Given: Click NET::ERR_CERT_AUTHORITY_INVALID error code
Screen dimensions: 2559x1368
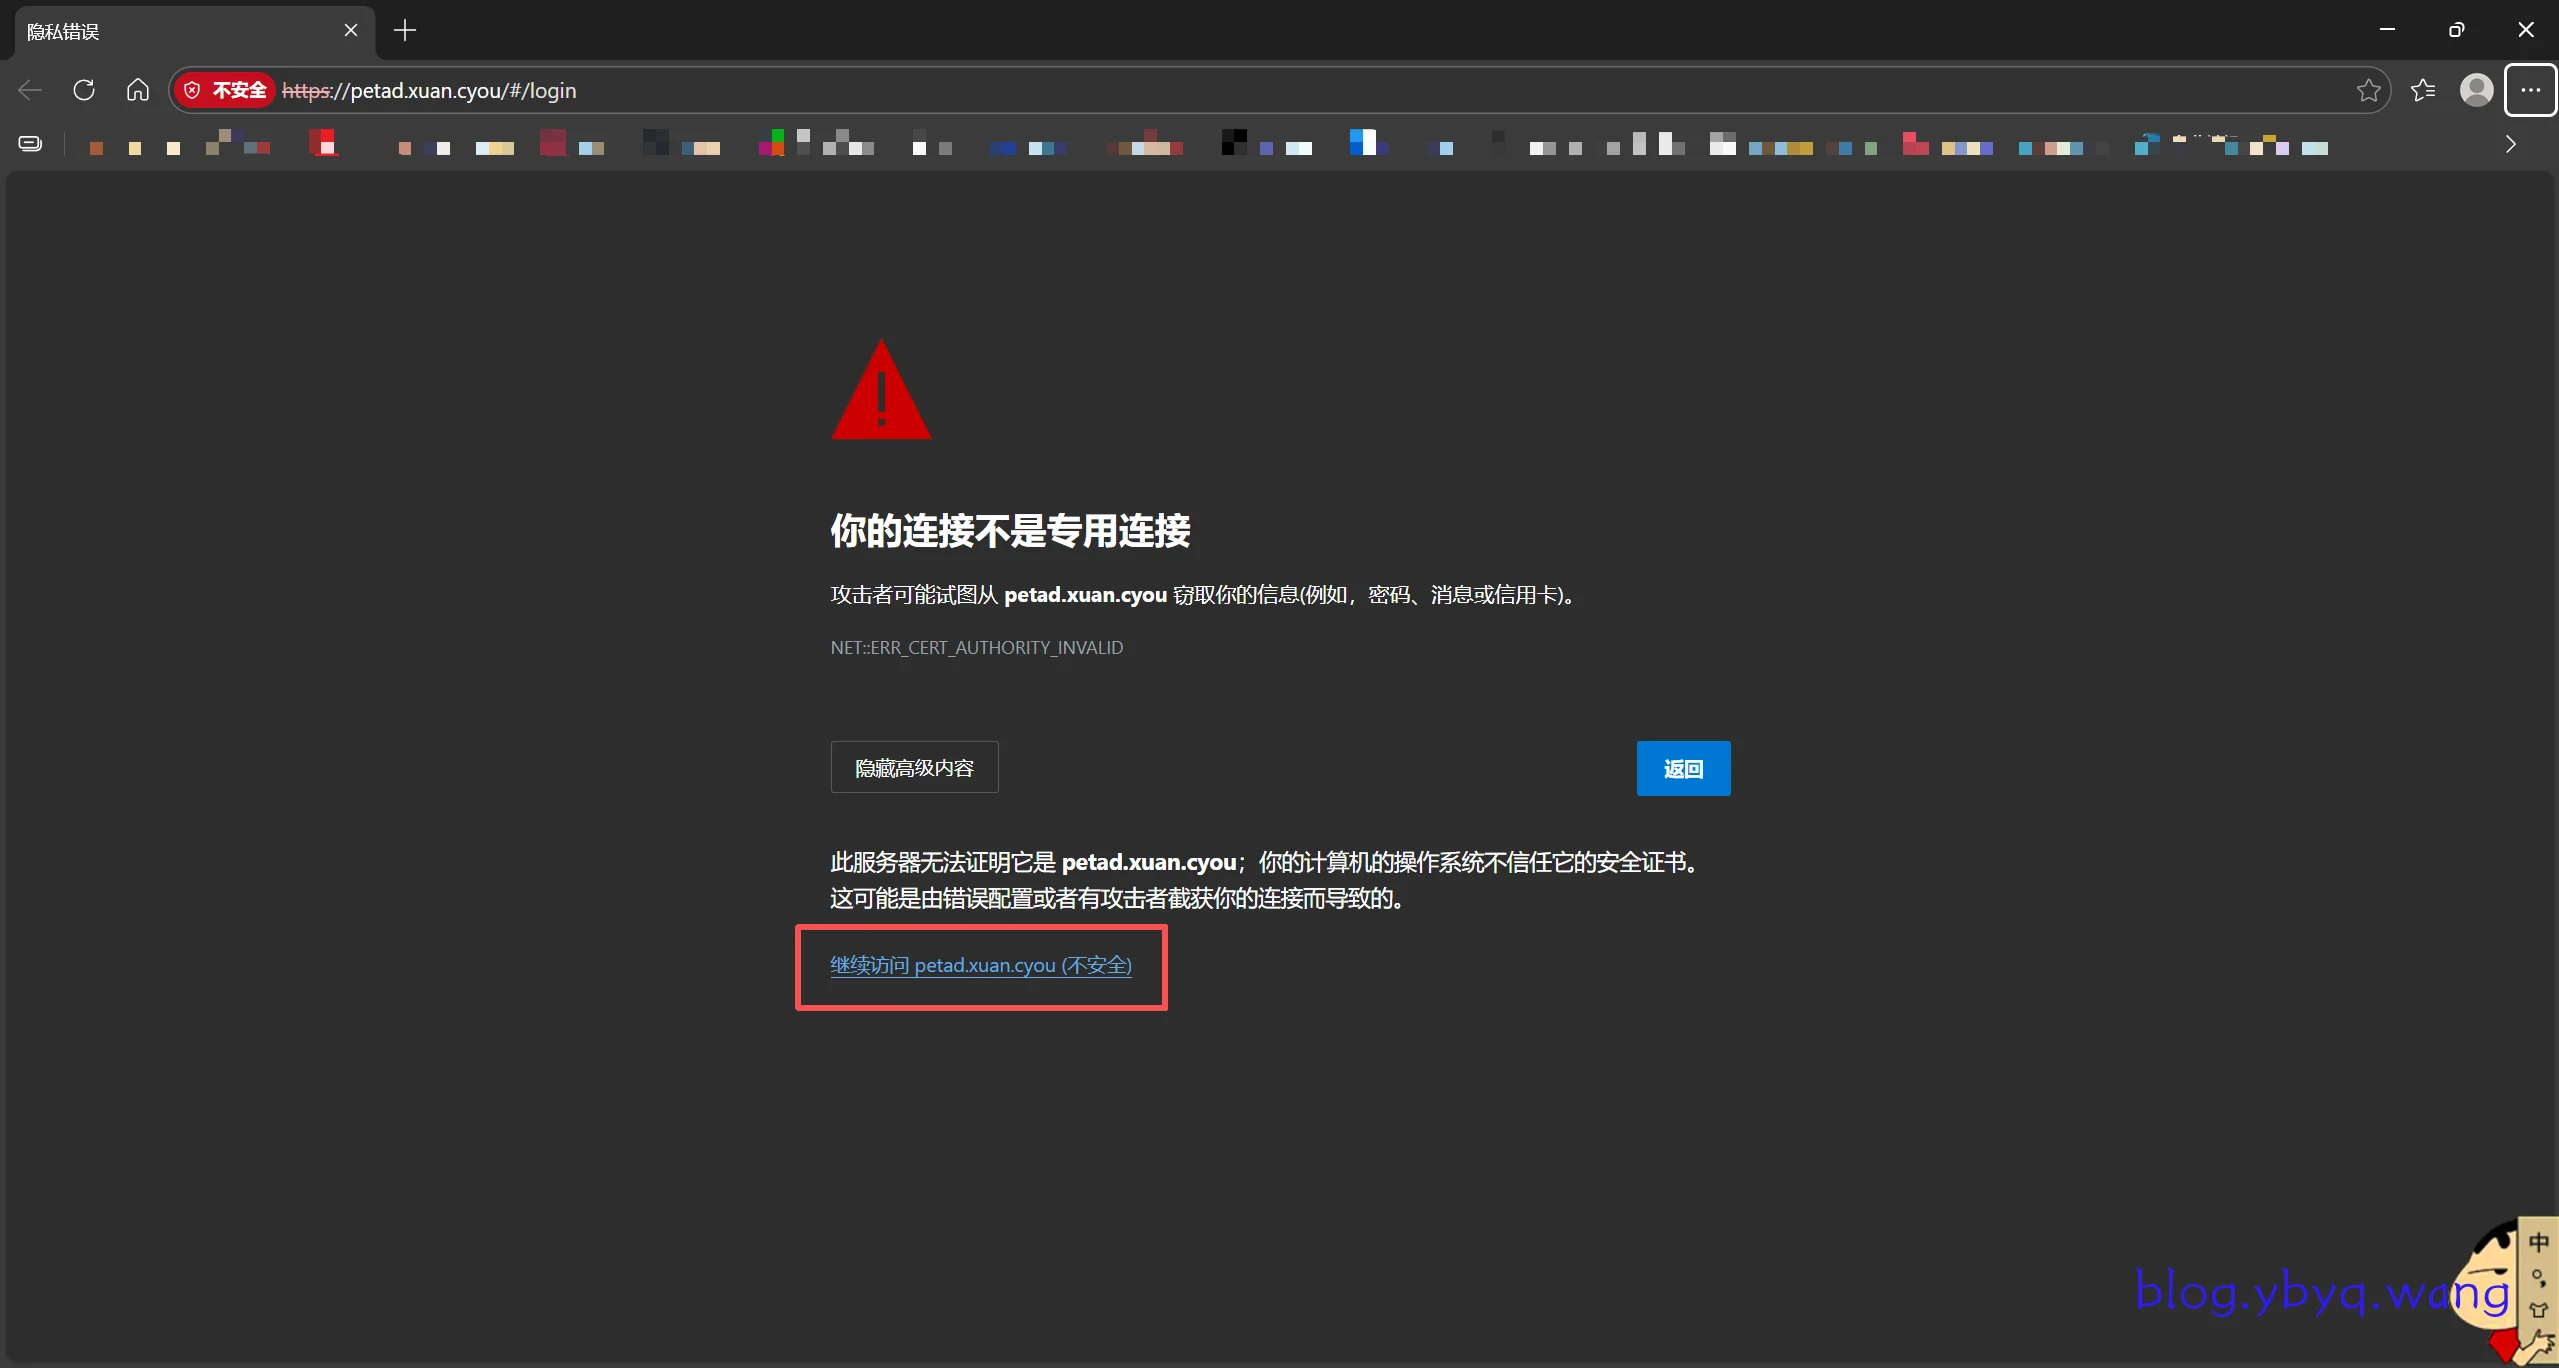Looking at the screenshot, I should point(976,648).
